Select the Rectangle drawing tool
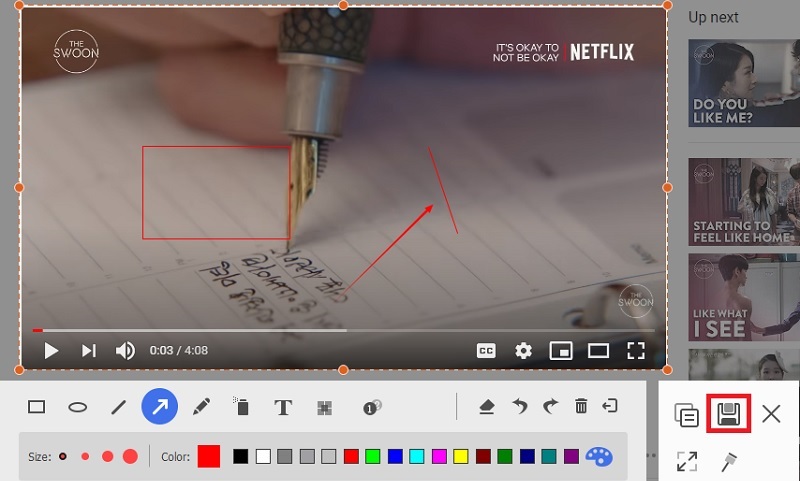Image resolution: width=800 pixels, height=481 pixels. pos(37,407)
